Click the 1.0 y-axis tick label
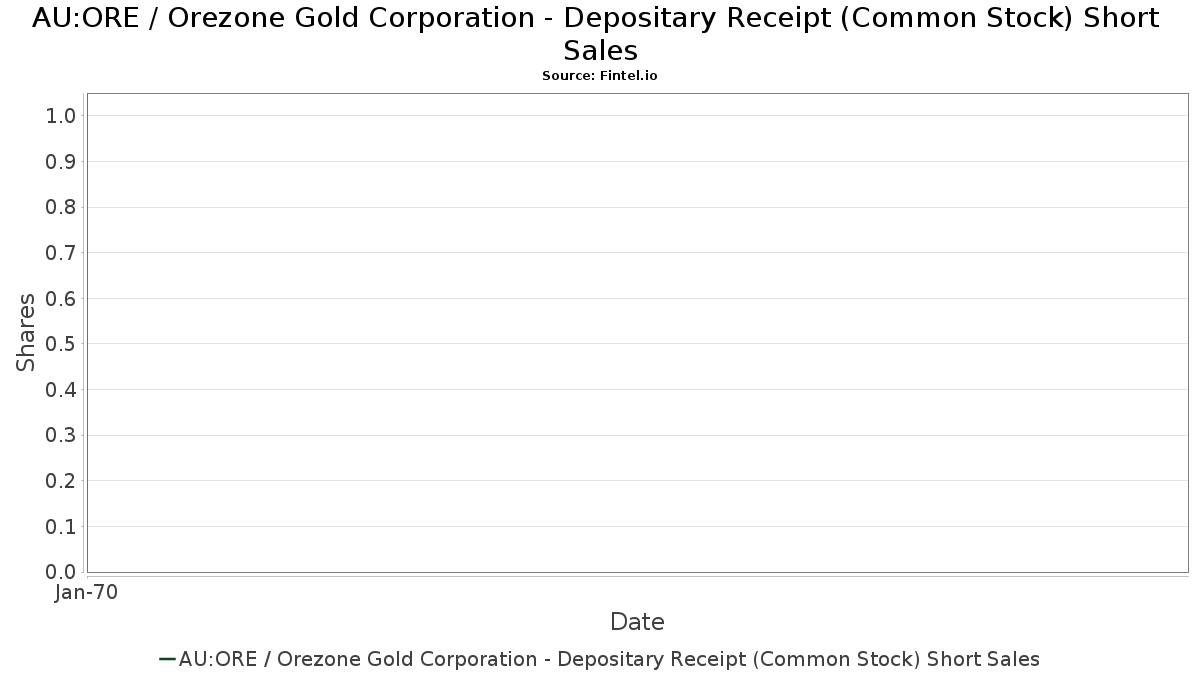1200x675 pixels. coord(61,116)
